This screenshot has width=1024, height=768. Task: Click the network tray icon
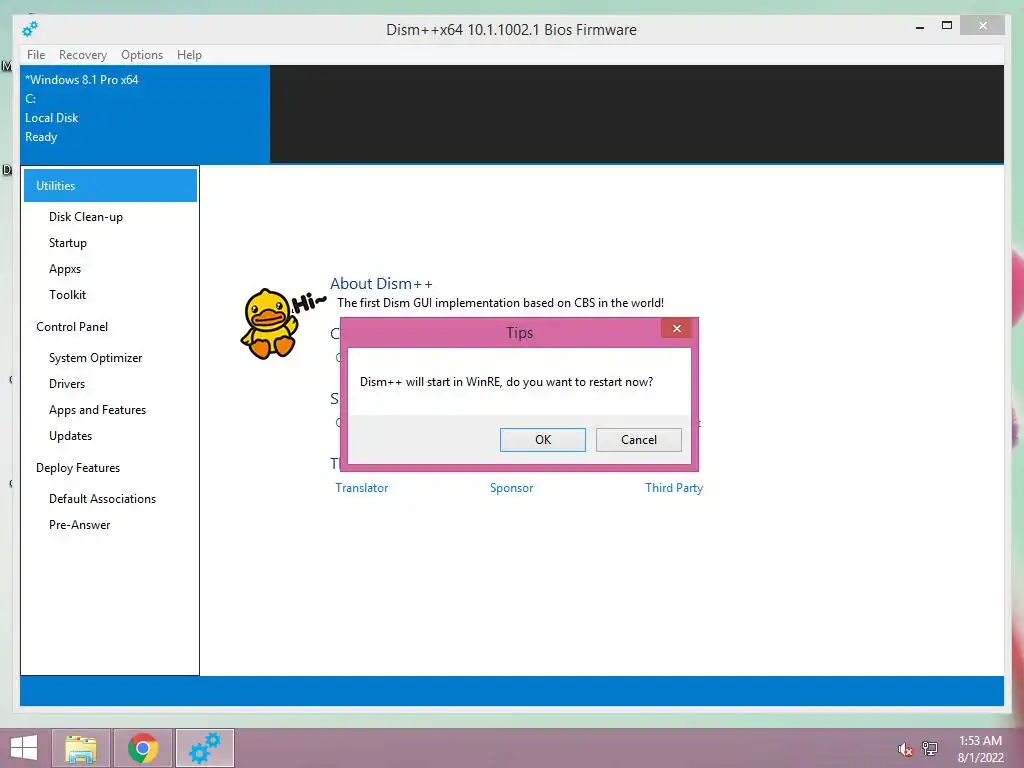tap(930, 748)
